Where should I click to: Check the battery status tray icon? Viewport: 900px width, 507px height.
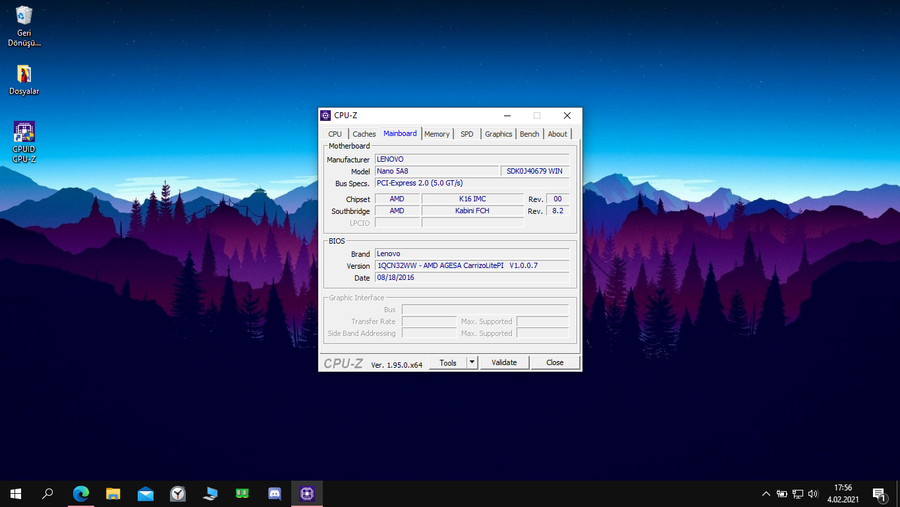[x=782, y=494]
